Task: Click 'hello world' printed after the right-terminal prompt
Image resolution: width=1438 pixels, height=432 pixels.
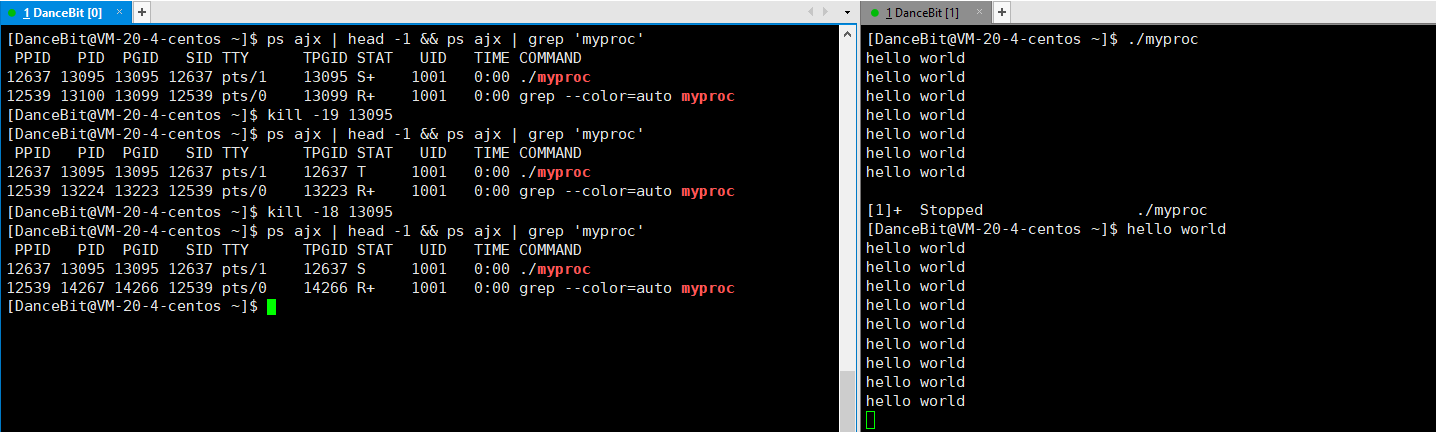Action: [x=1176, y=230]
